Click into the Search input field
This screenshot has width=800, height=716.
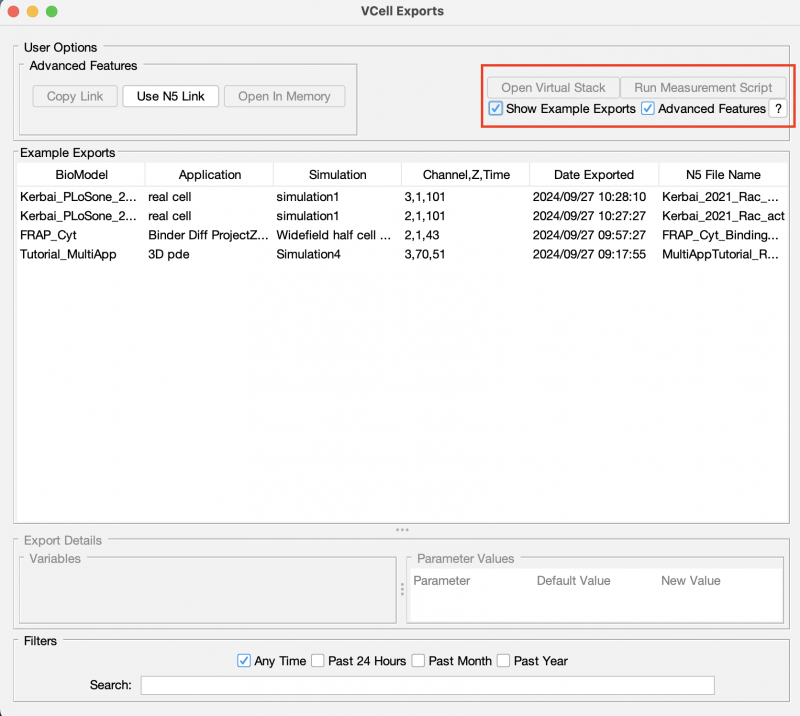428,685
